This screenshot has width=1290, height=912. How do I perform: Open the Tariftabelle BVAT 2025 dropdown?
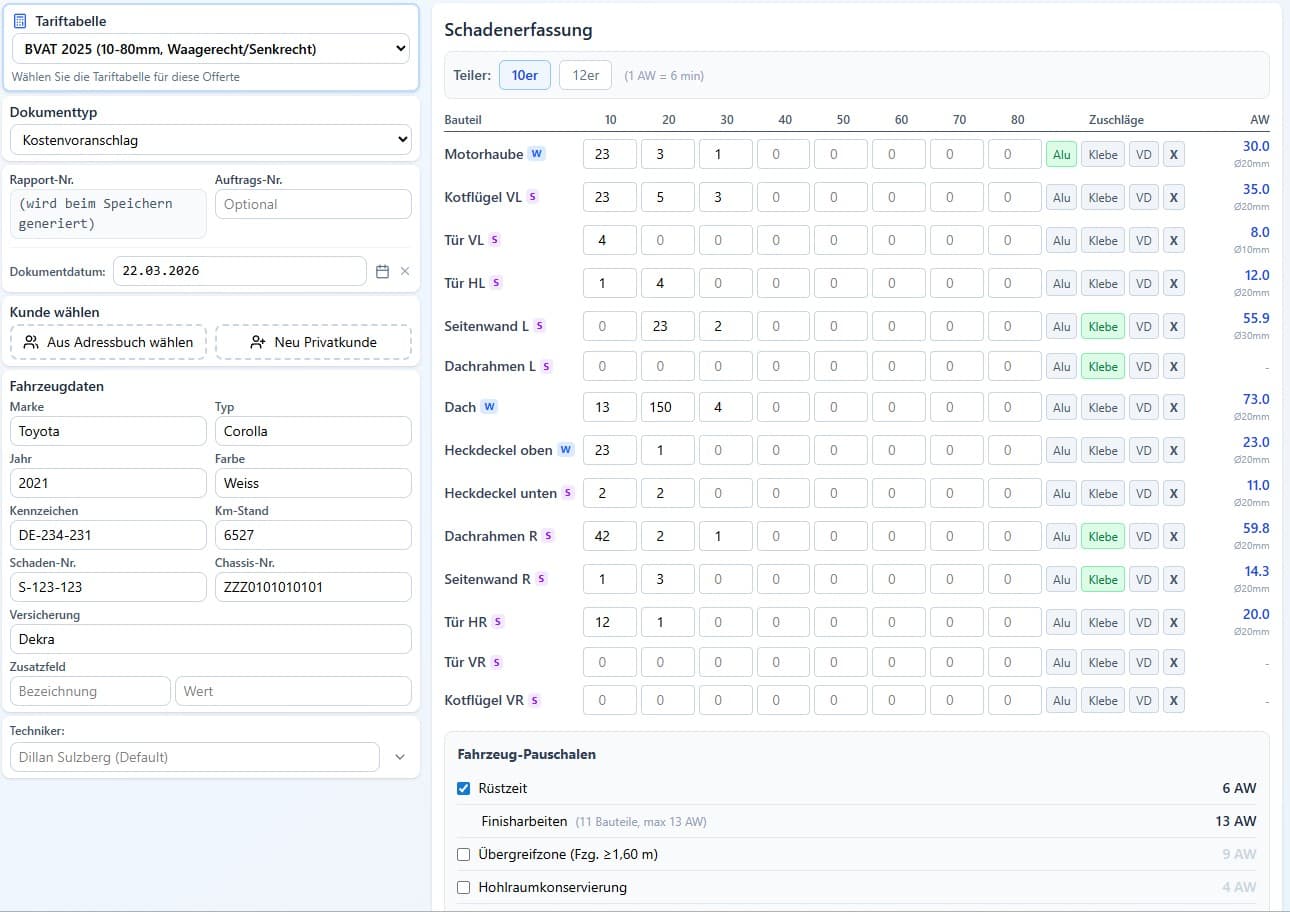[x=210, y=48]
